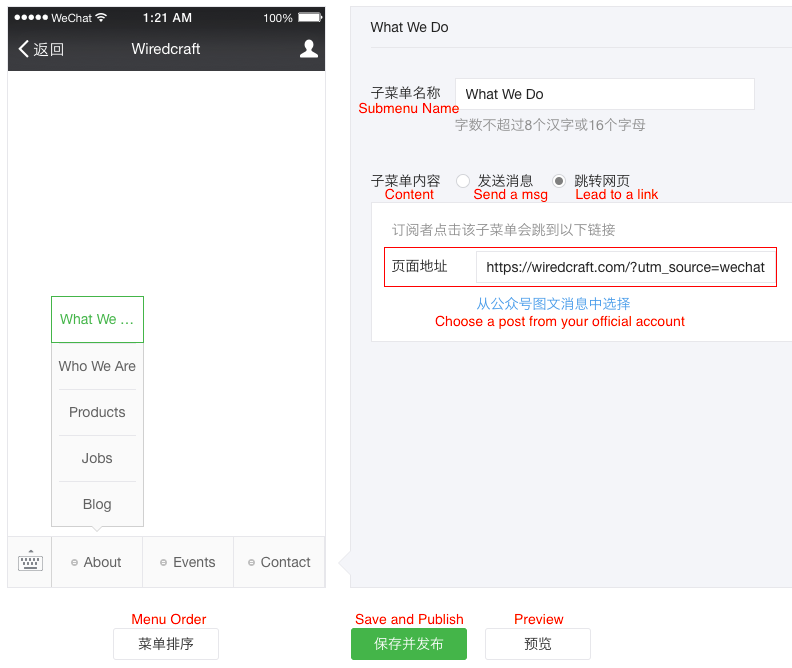
Task: Click the 1:21 AM clock text
Action: (x=167, y=18)
